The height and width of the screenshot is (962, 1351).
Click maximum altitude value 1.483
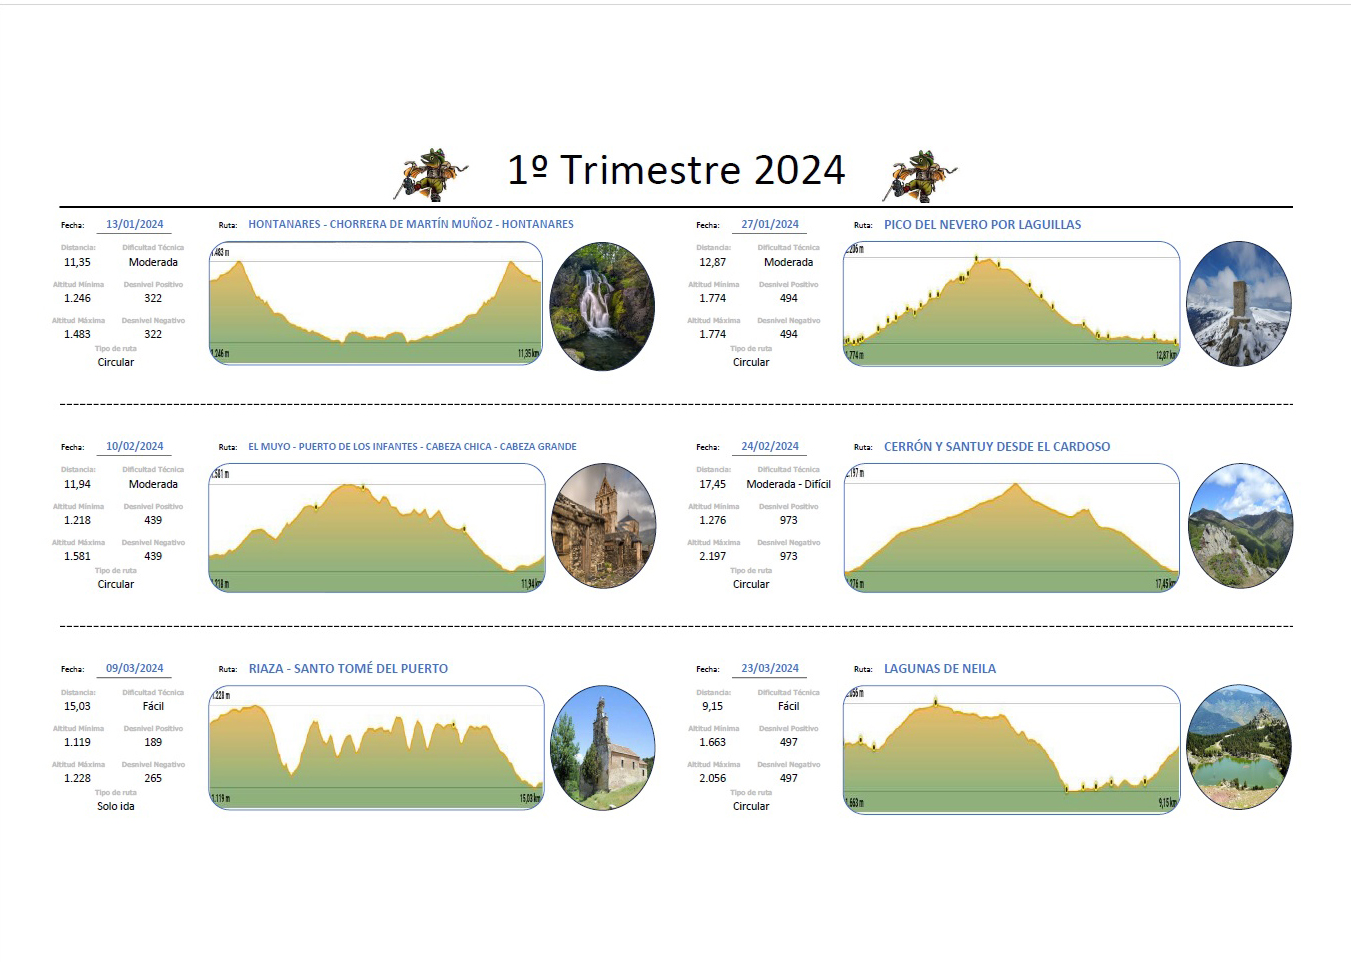[77, 335]
